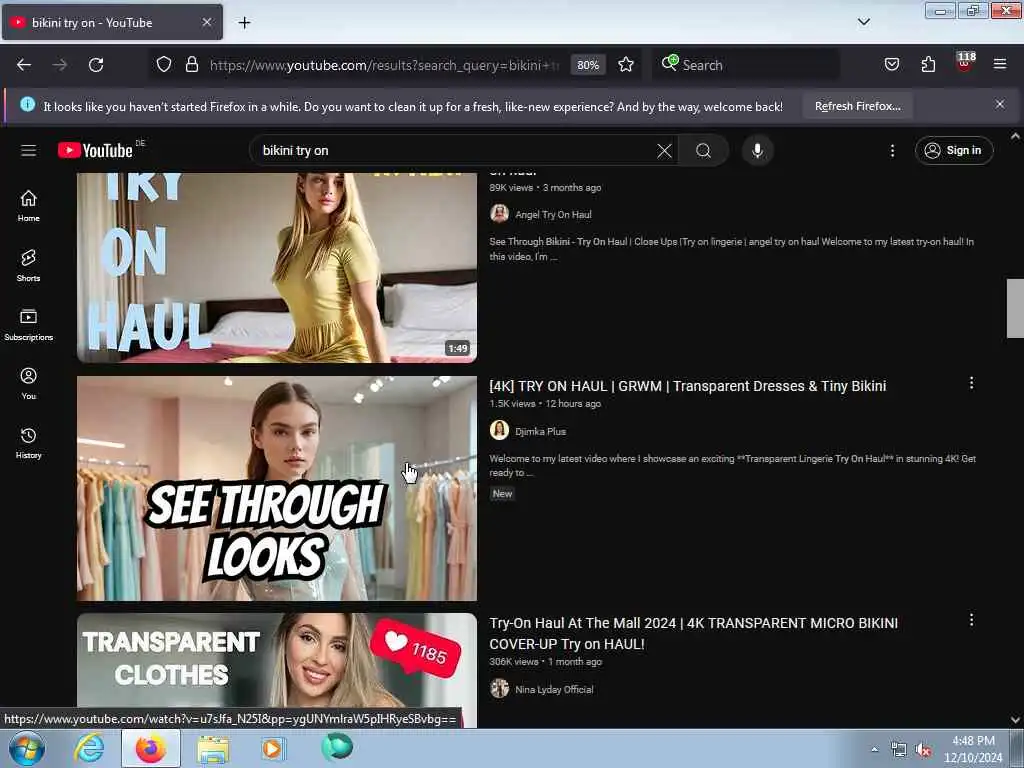This screenshot has width=1024, height=768.
Task: Open YouTube settings three-dot menu
Action: tap(892, 151)
